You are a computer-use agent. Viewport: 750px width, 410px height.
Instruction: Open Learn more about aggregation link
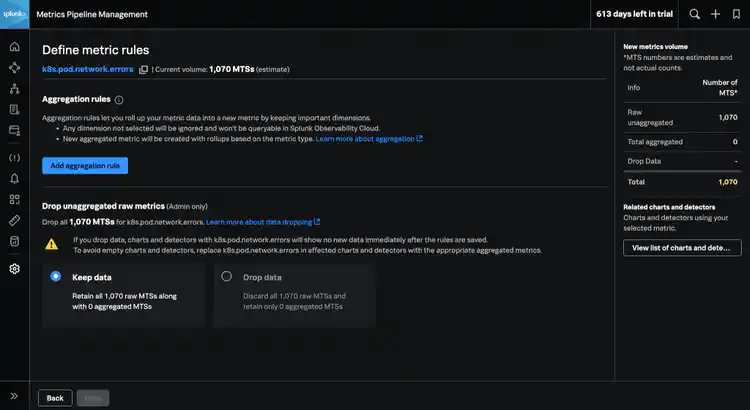coord(368,139)
